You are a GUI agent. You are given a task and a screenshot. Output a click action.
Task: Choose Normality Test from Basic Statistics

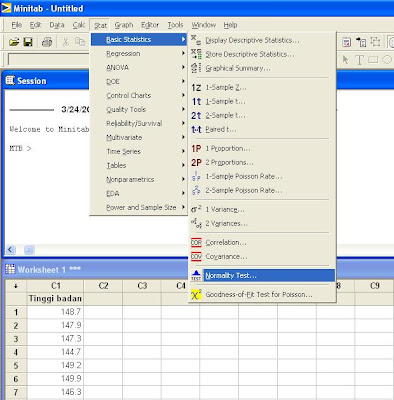click(x=262, y=275)
